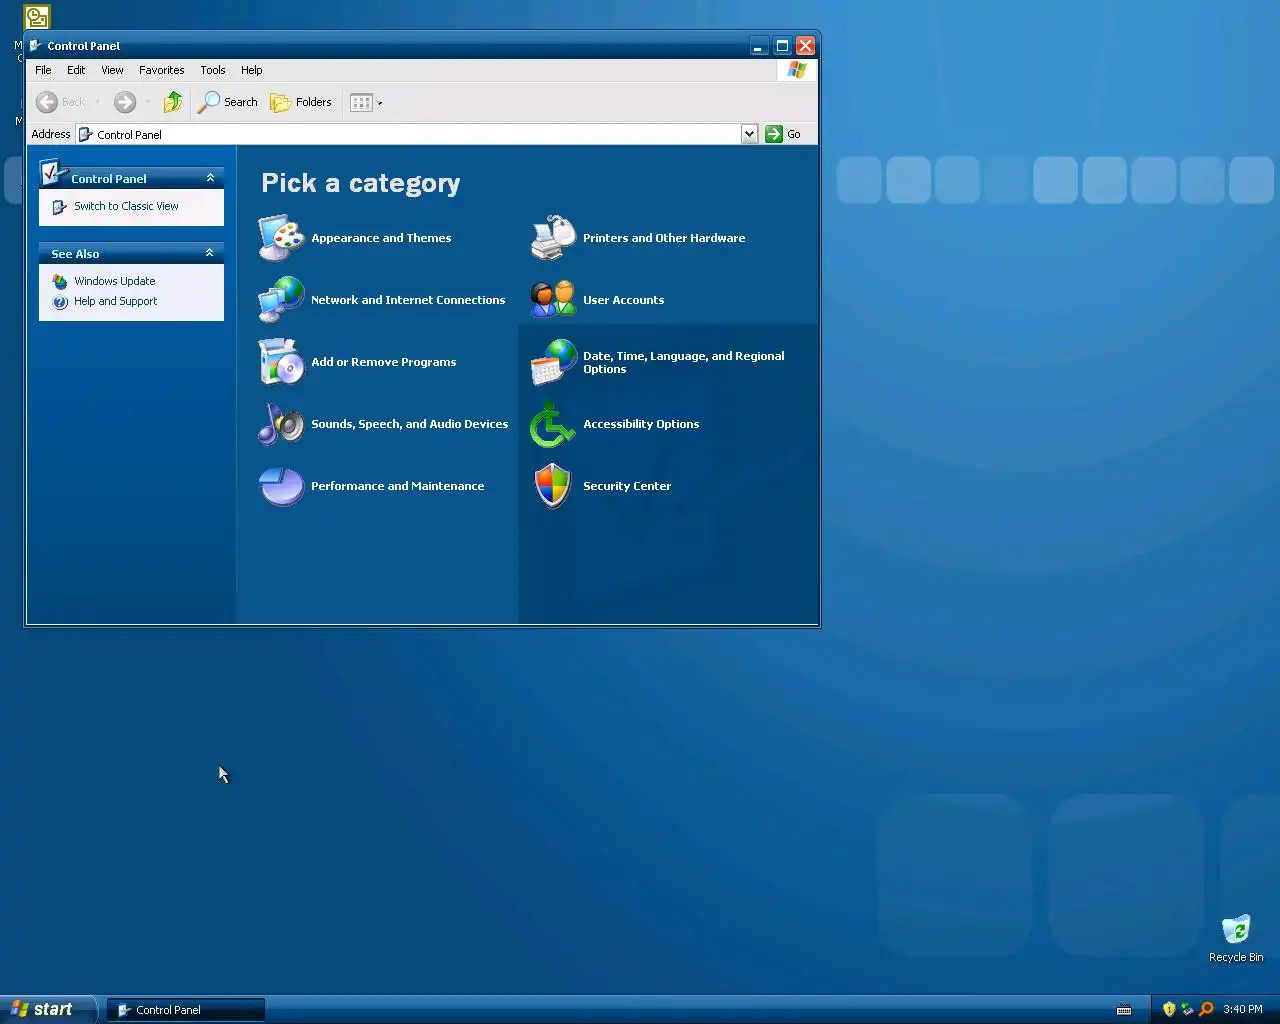Open the Sounds, Speech, and Audio Devices text link
Screen dimensions: 1280x1024
[410, 424]
